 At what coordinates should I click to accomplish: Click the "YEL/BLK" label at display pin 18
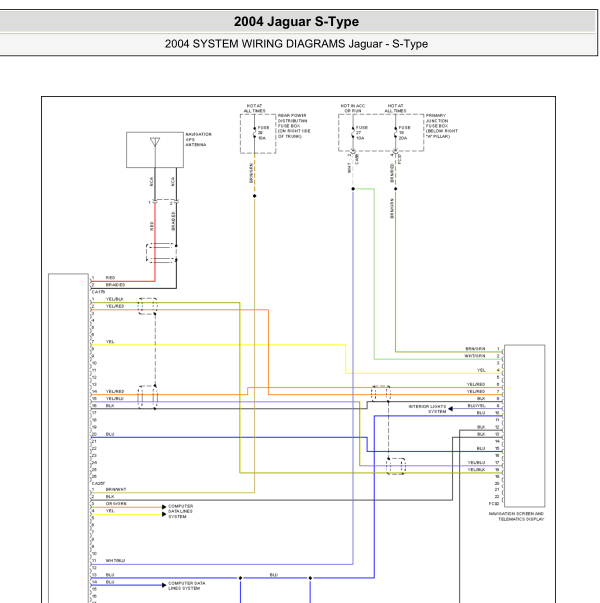point(476,470)
